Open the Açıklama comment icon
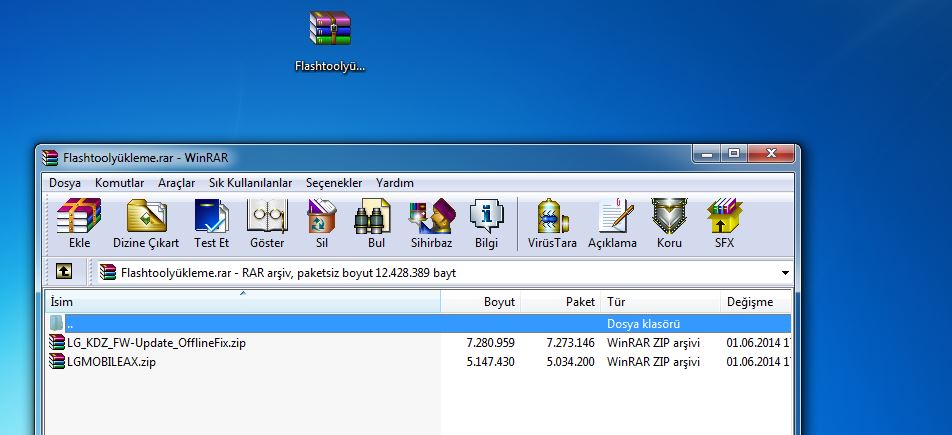 615,216
